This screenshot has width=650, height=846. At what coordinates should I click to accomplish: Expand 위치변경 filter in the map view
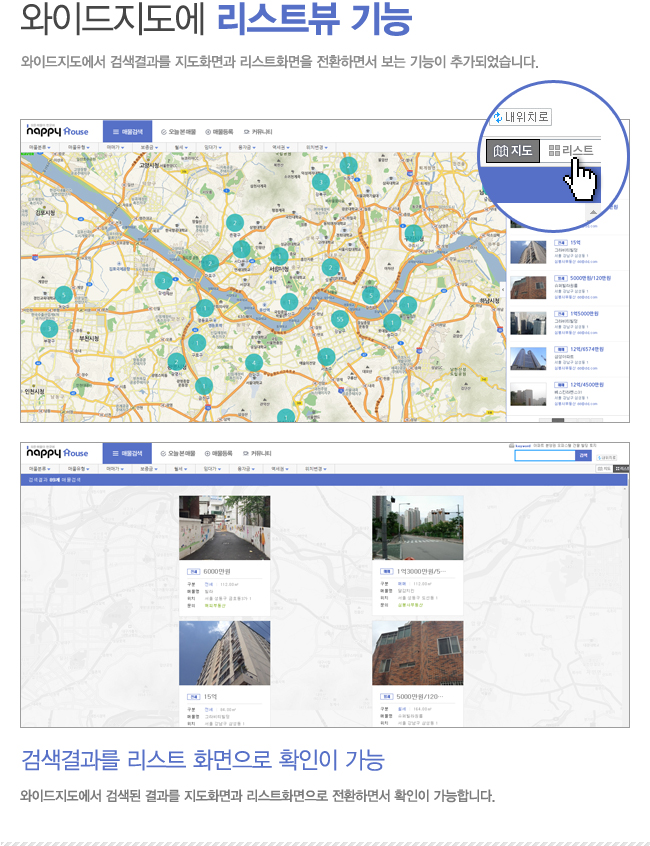(317, 147)
